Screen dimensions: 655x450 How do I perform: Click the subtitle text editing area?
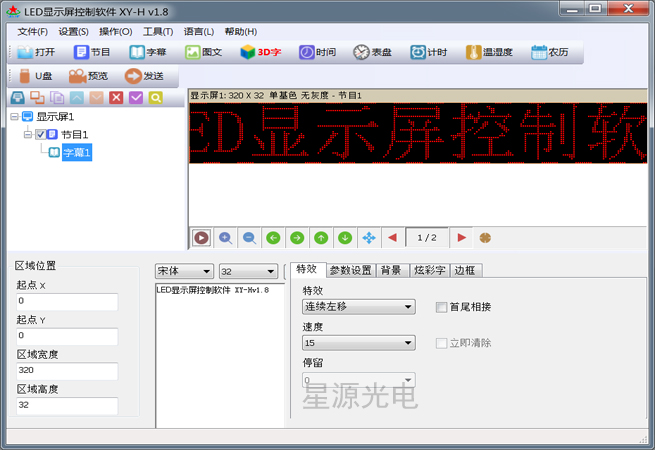click(x=220, y=355)
